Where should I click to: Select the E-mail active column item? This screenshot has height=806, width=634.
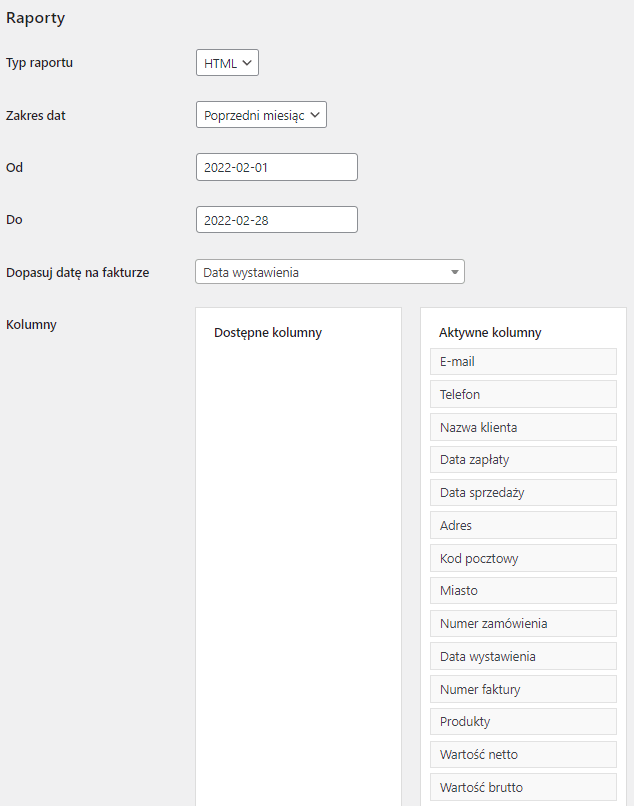(x=523, y=361)
